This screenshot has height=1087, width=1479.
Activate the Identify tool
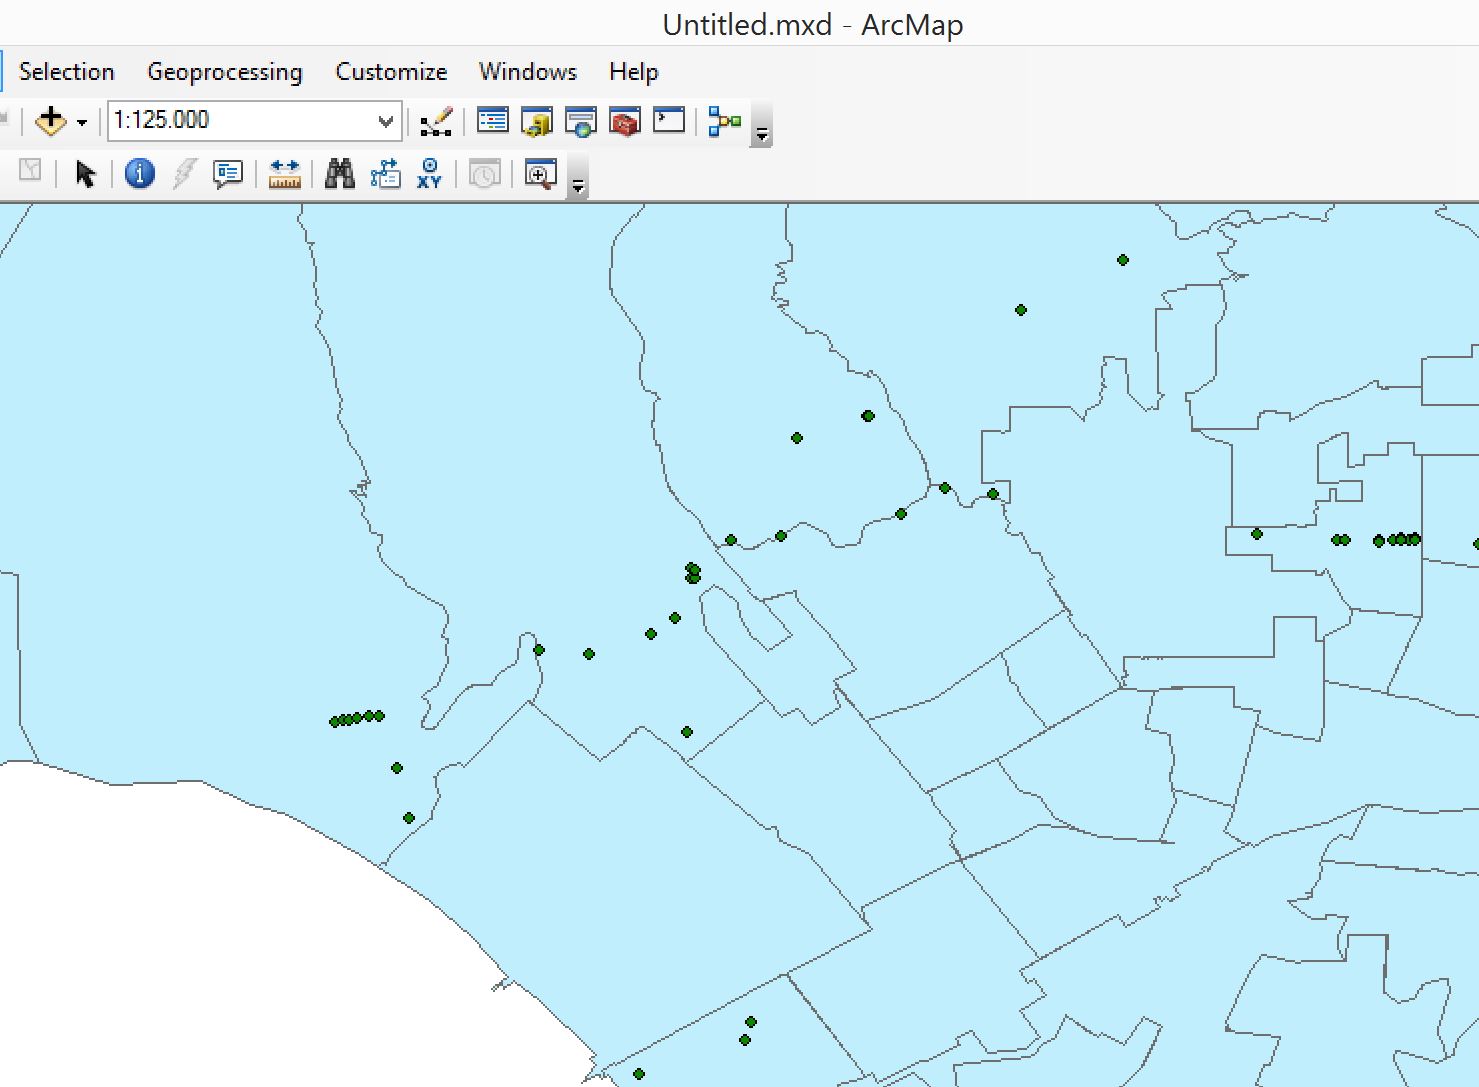(140, 174)
